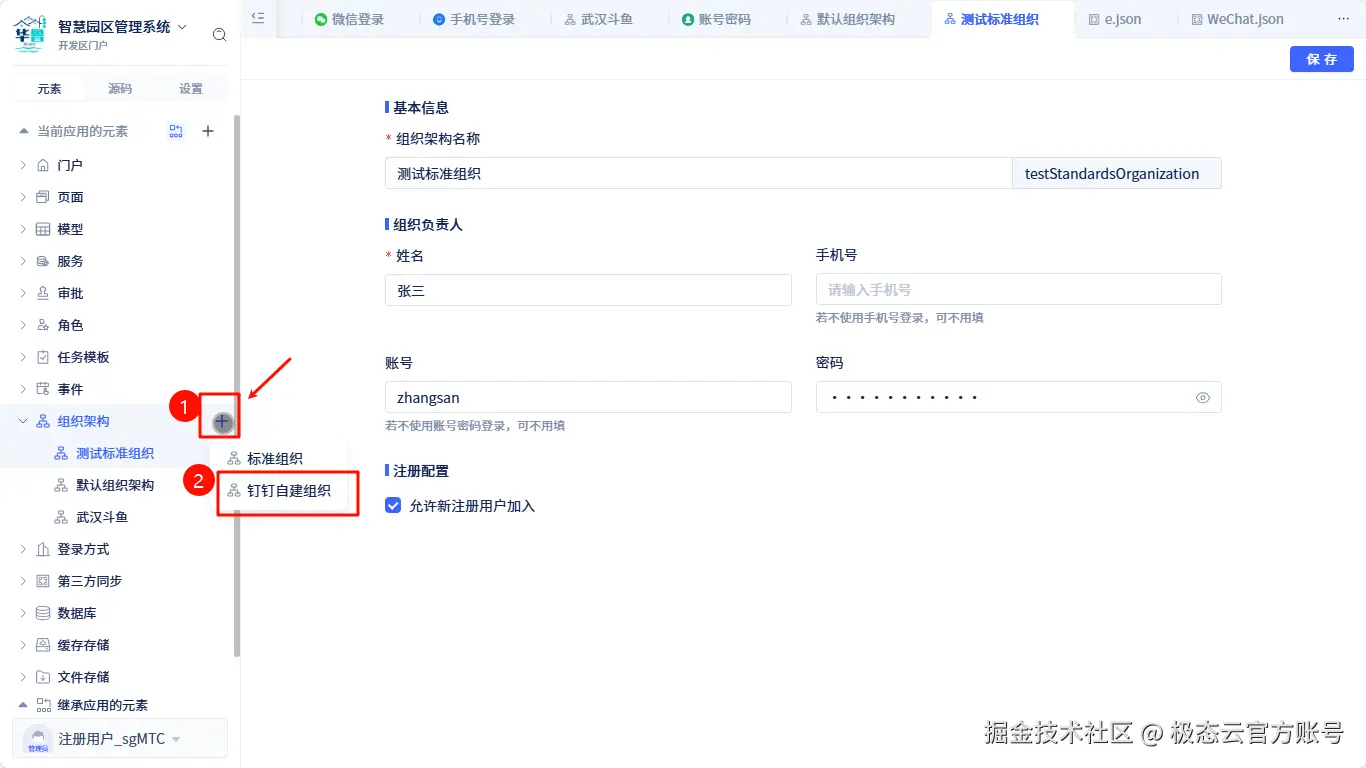Select 测试标准组织 tree item
This screenshot has height=768, width=1366.
(x=115, y=453)
